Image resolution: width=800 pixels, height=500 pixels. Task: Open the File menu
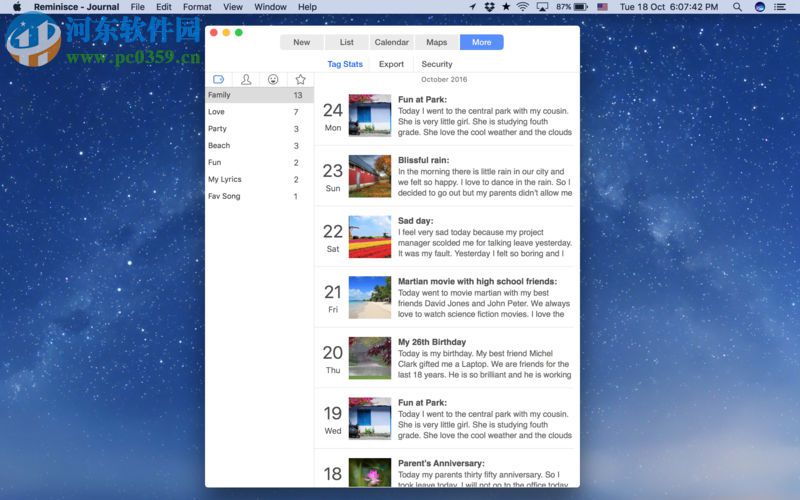[x=138, y=7]
